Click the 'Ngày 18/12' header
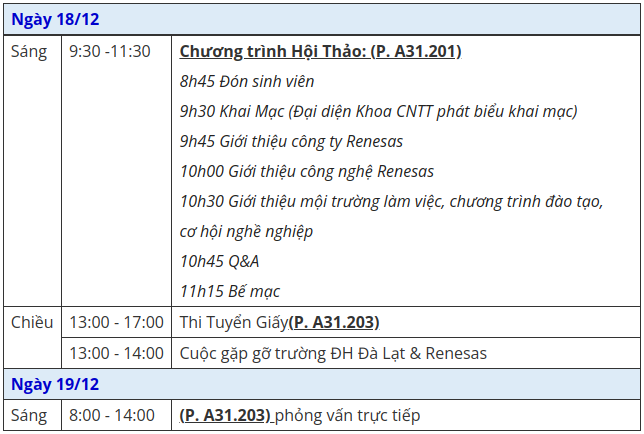 pos(322,19)
